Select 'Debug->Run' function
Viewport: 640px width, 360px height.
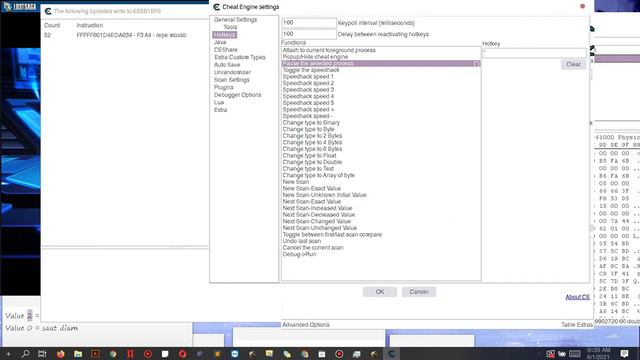click(381, 254)
